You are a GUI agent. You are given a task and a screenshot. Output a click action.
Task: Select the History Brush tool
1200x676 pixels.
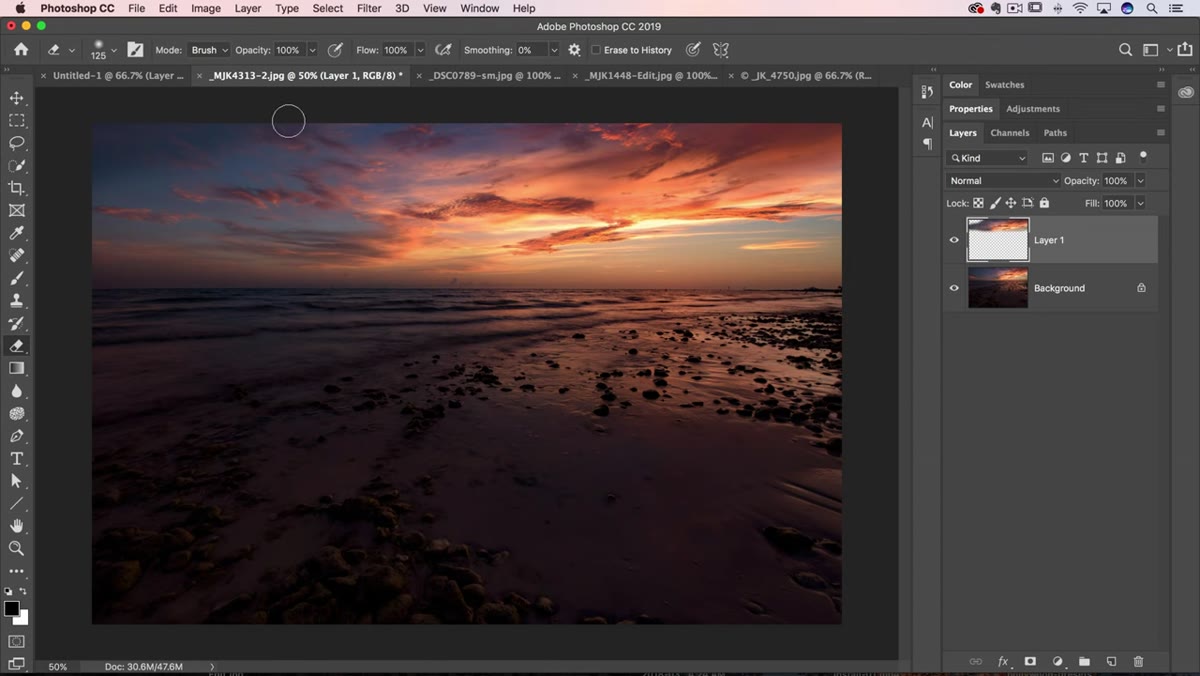pos(16,323)
